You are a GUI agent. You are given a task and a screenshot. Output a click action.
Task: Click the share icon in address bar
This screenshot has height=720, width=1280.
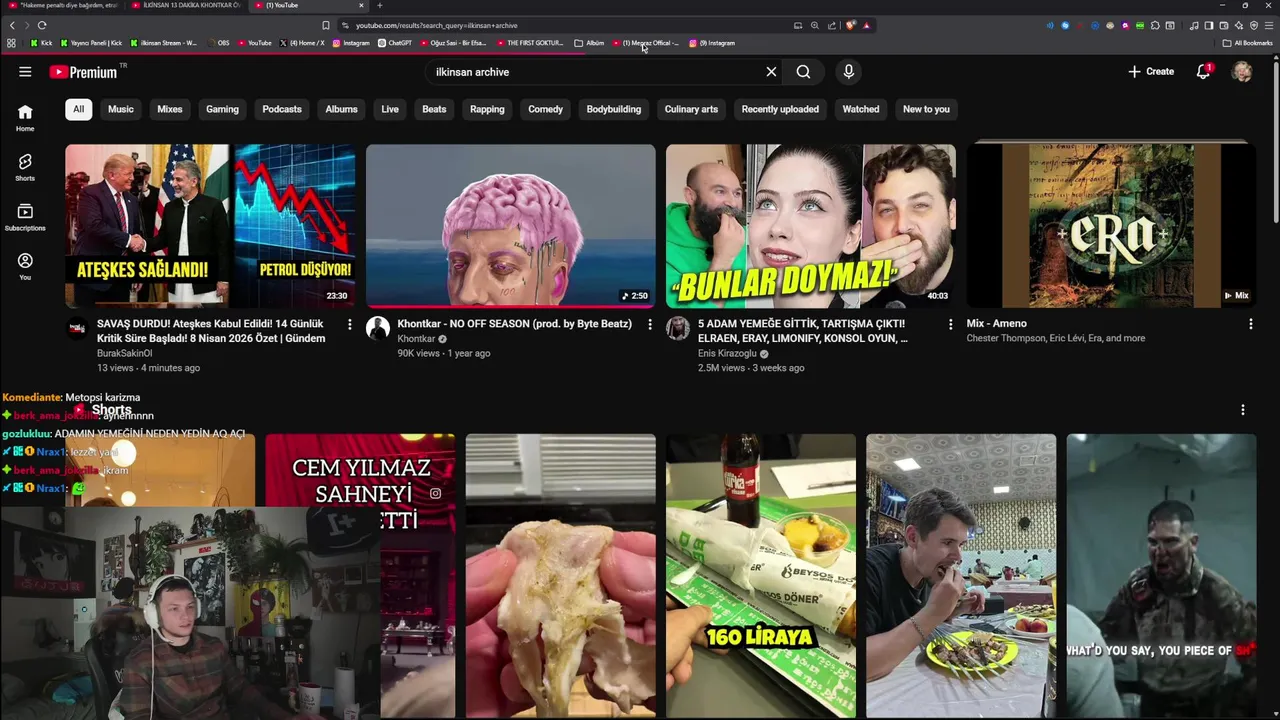tap(832, 25)
